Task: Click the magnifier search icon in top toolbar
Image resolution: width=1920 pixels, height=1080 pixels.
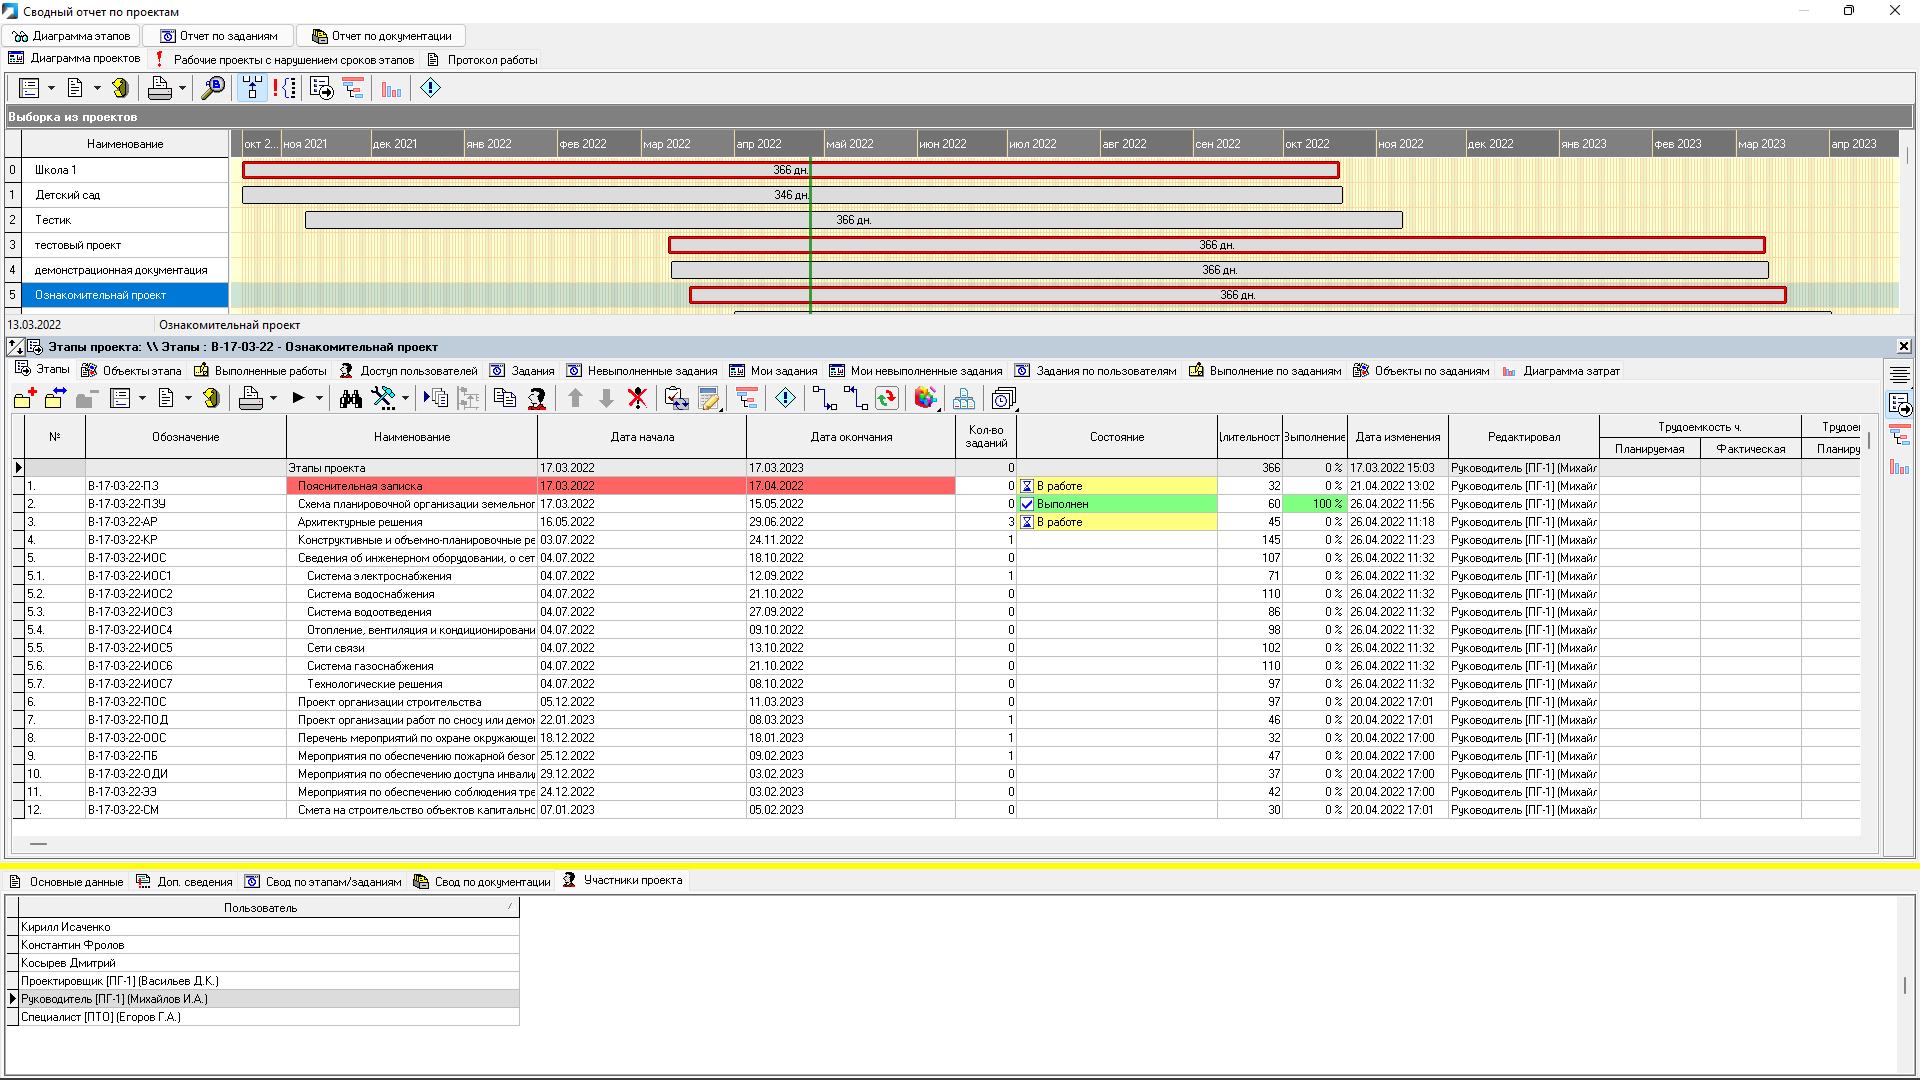Action: point(213,88)
